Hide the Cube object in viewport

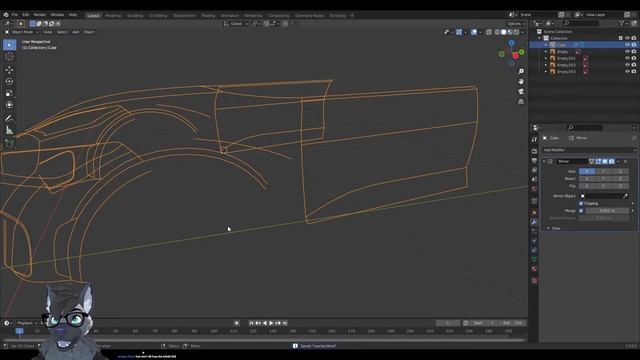point(627,45)
